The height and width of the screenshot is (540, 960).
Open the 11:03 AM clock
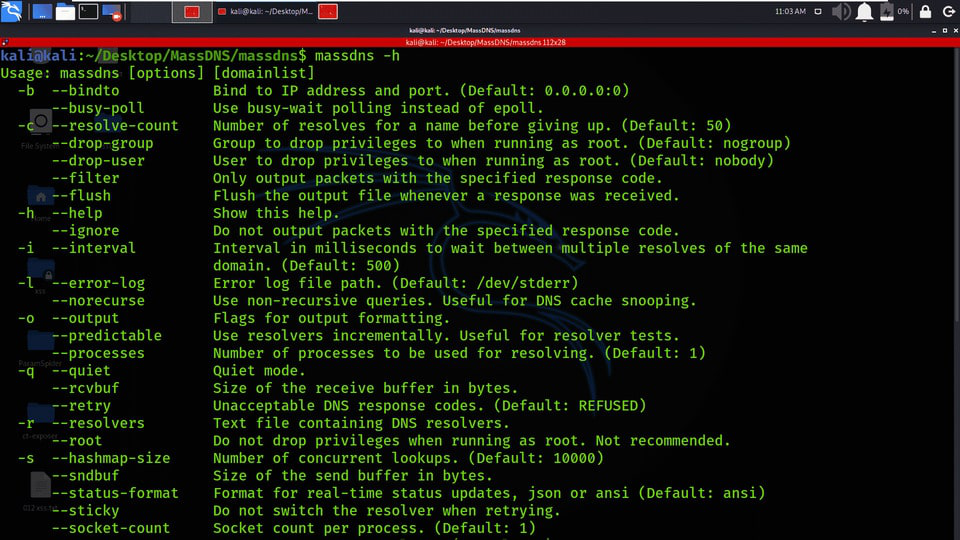[x=790, y=12]
